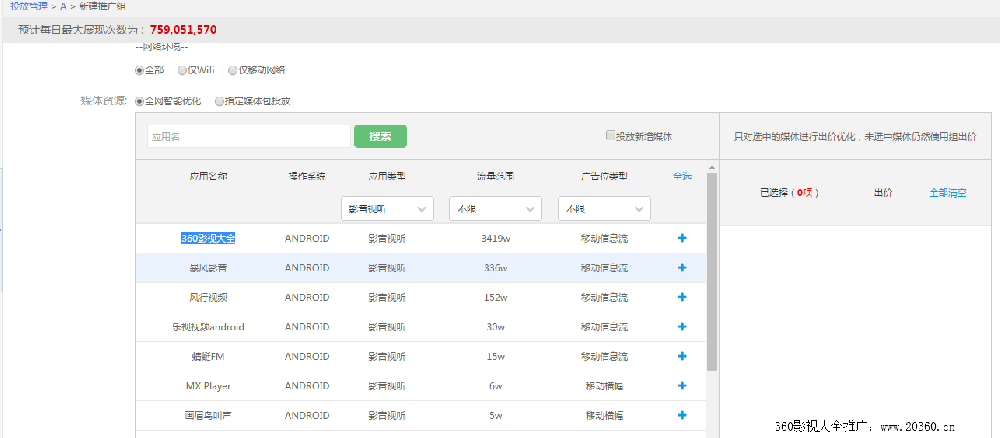Screen dimensions: 1000x438
Task: Enable the 投放新增媒体 checkbox
Action: (611, 136)
